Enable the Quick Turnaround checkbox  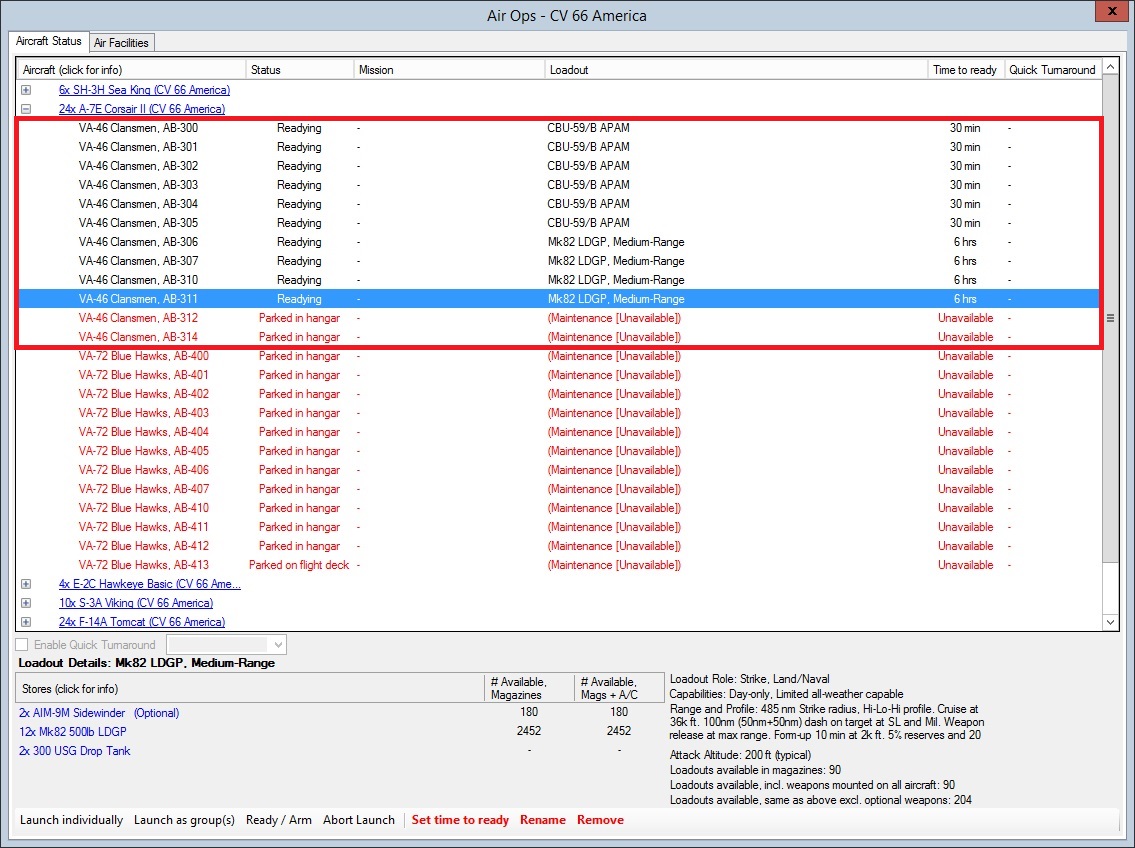pos(22,645)
